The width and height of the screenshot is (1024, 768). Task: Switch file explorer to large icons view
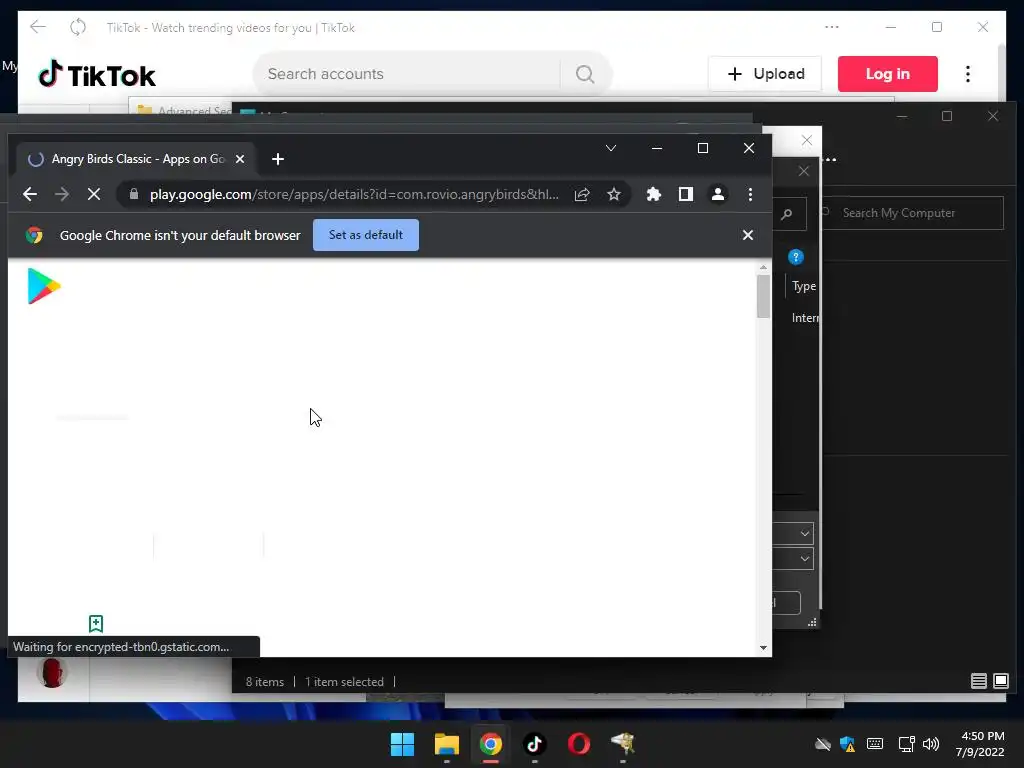[1000, 681]
